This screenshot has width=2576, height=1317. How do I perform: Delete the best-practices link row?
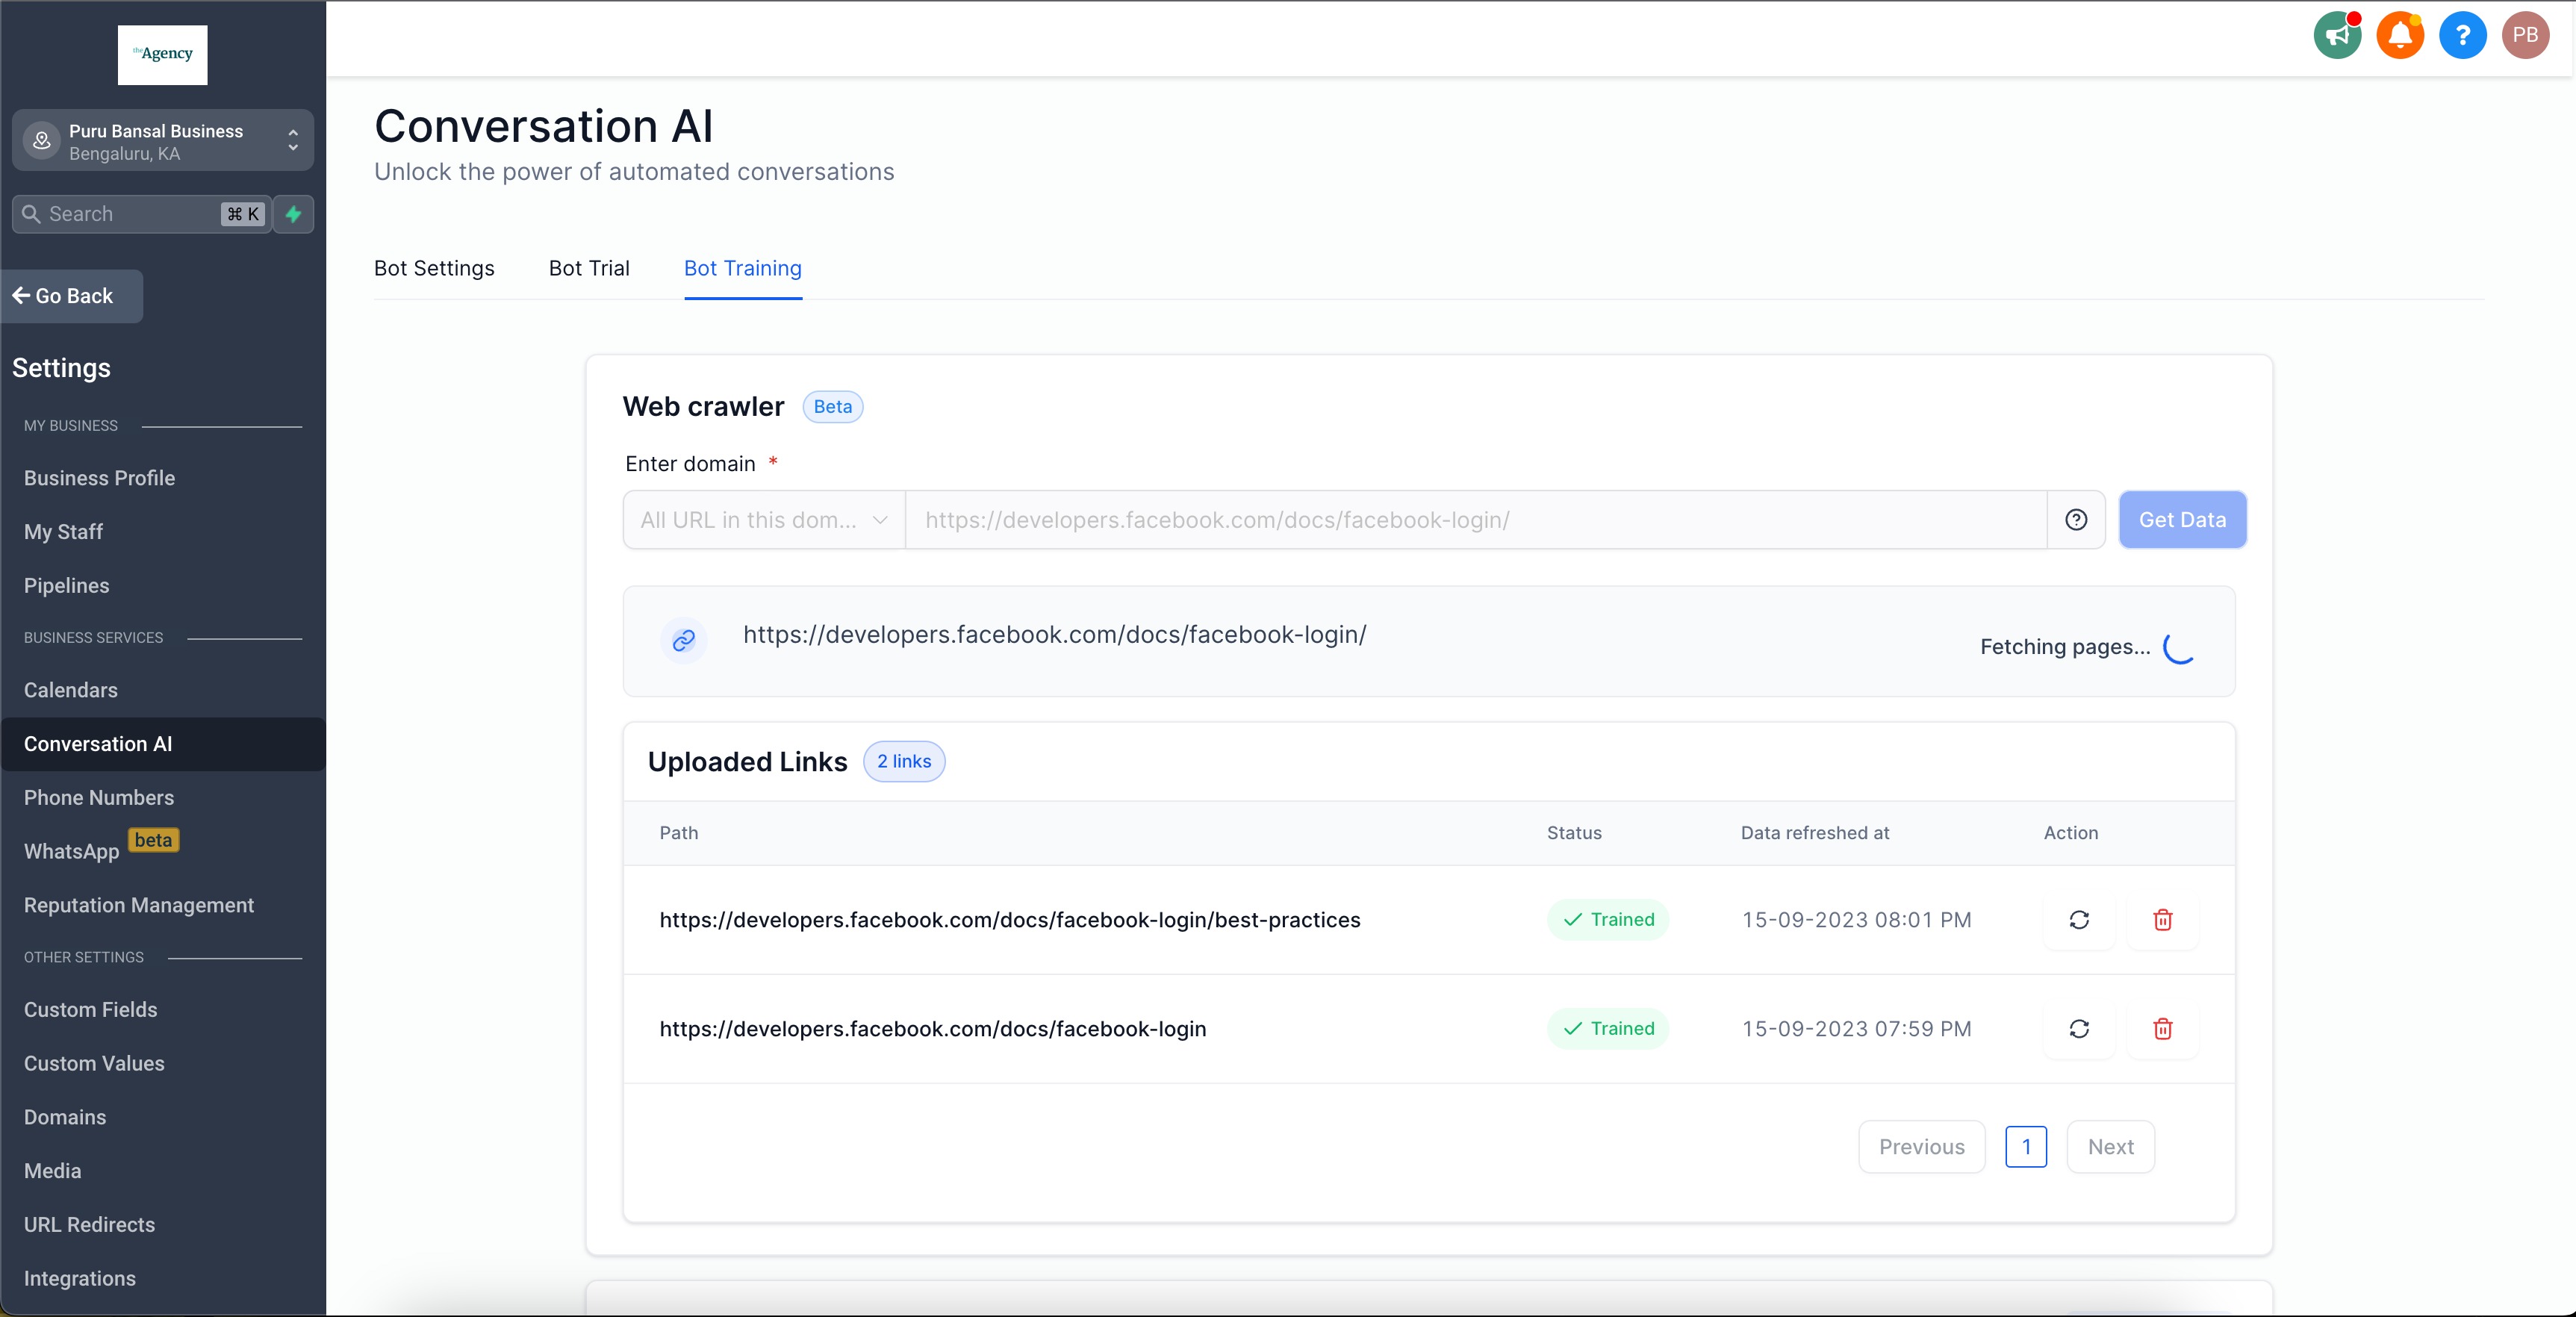(x=2163, y=920)
